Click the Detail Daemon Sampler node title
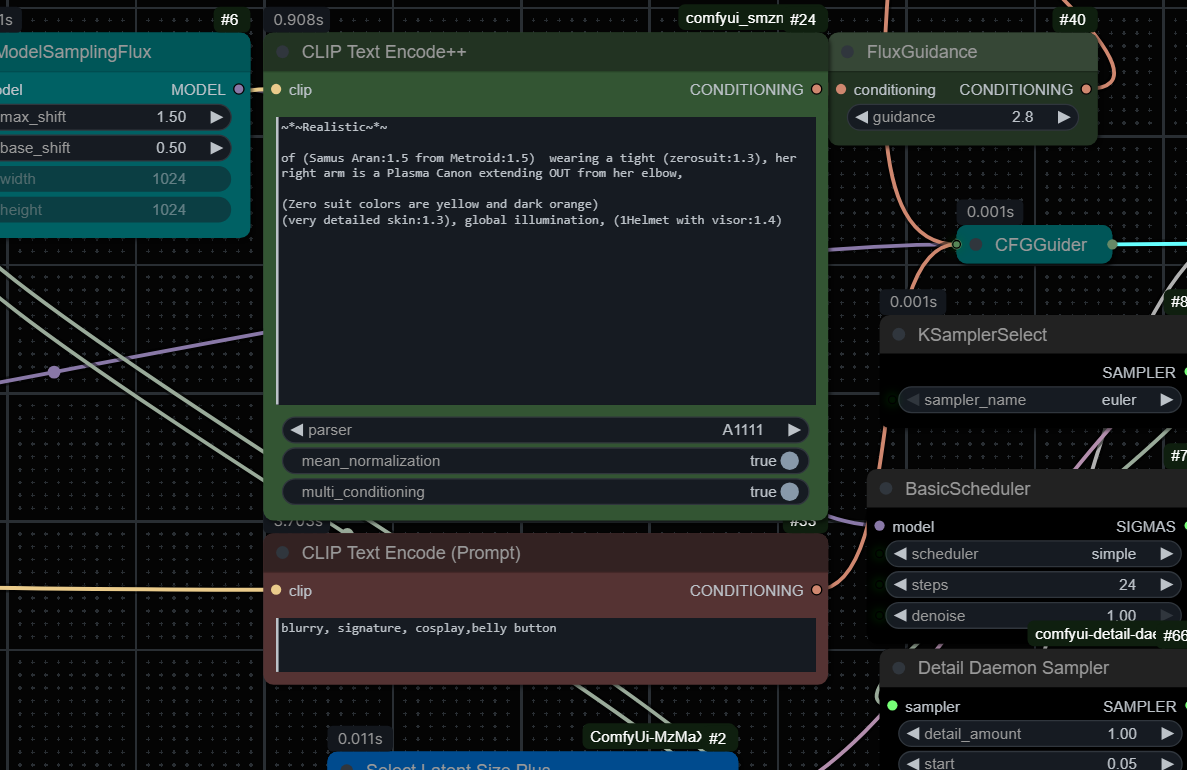 (1013, 668)
